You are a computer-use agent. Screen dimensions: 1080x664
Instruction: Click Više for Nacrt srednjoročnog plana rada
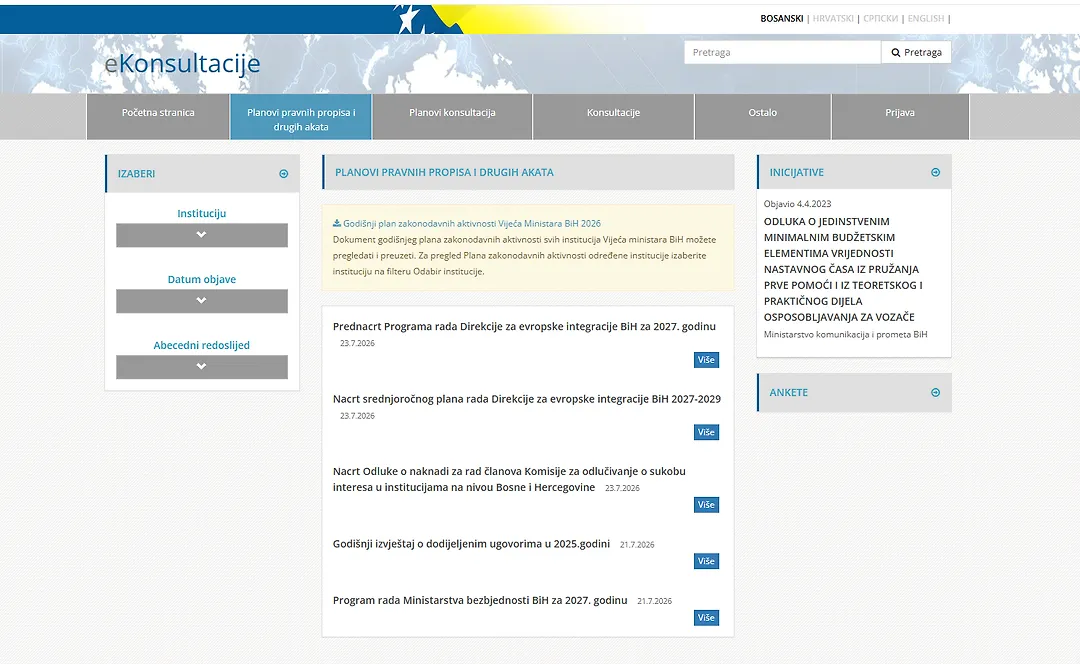click(706, 432)
